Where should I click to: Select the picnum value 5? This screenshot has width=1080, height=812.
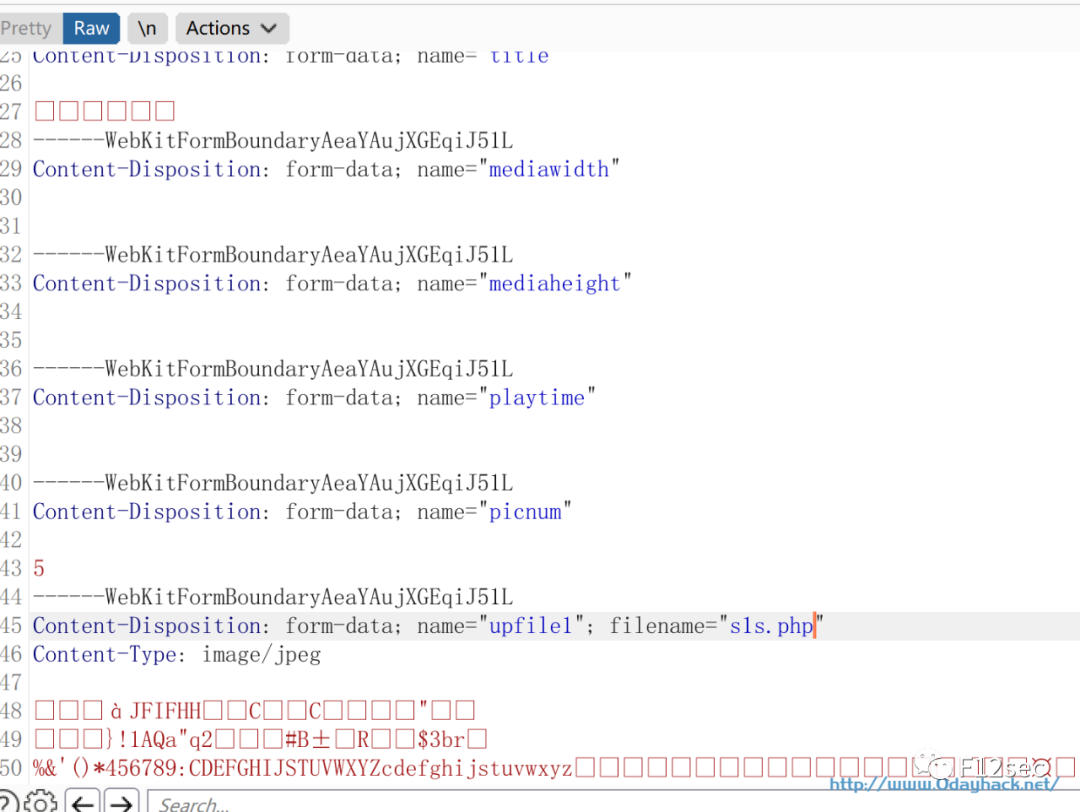tap(39, 568)
